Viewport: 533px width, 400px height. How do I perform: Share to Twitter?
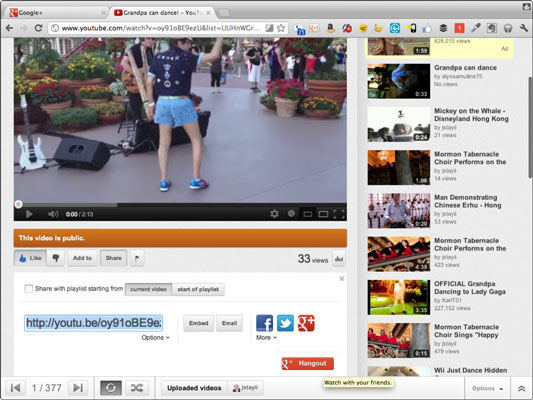285,323
